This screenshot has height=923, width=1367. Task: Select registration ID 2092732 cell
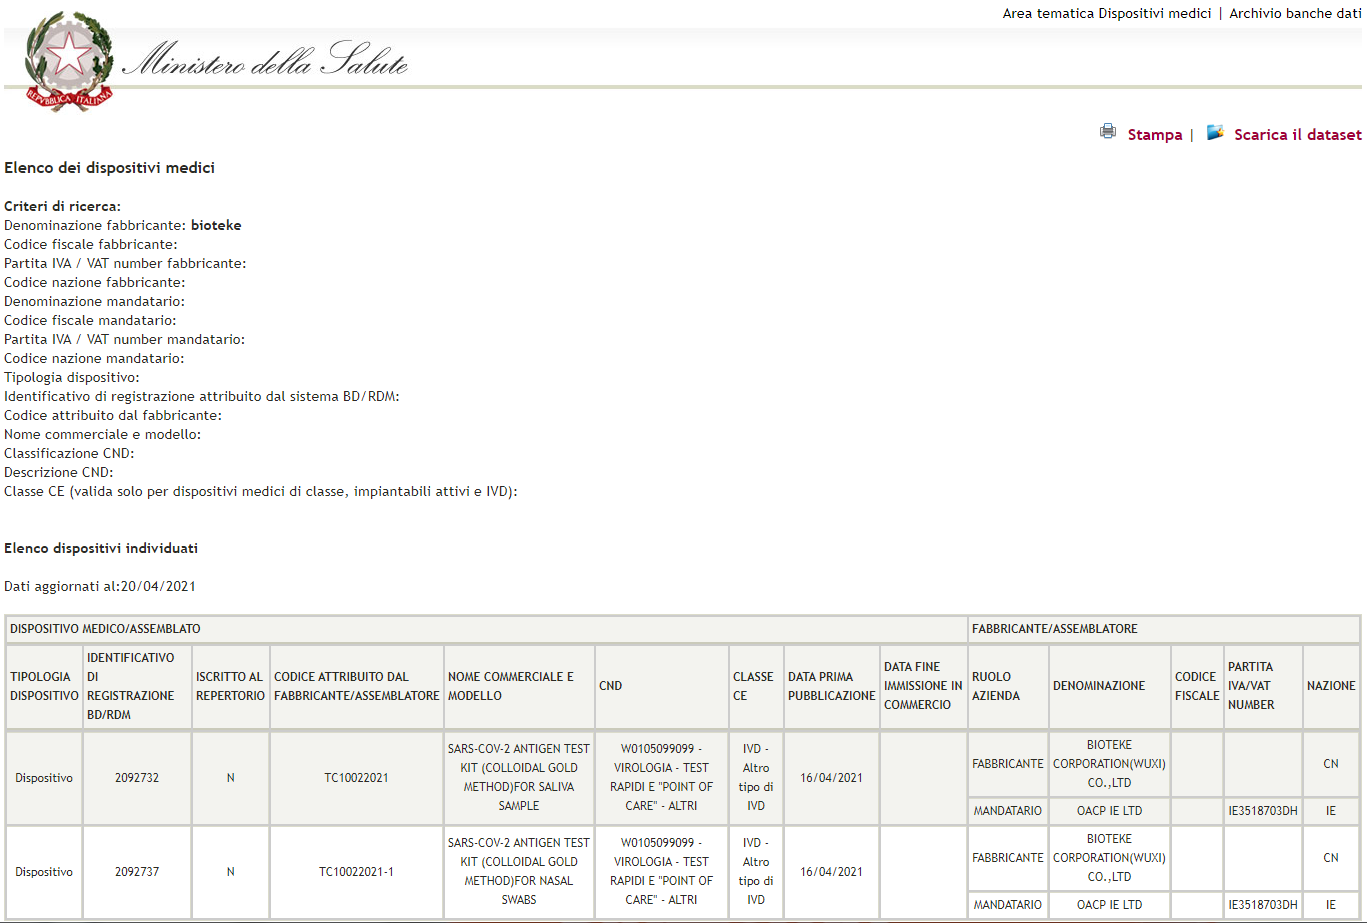click(137, 778)
